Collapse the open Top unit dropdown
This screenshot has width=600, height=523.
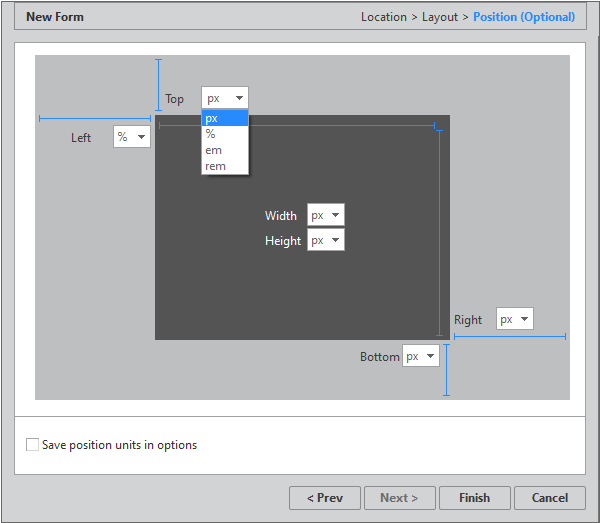[x=225, y=98]
